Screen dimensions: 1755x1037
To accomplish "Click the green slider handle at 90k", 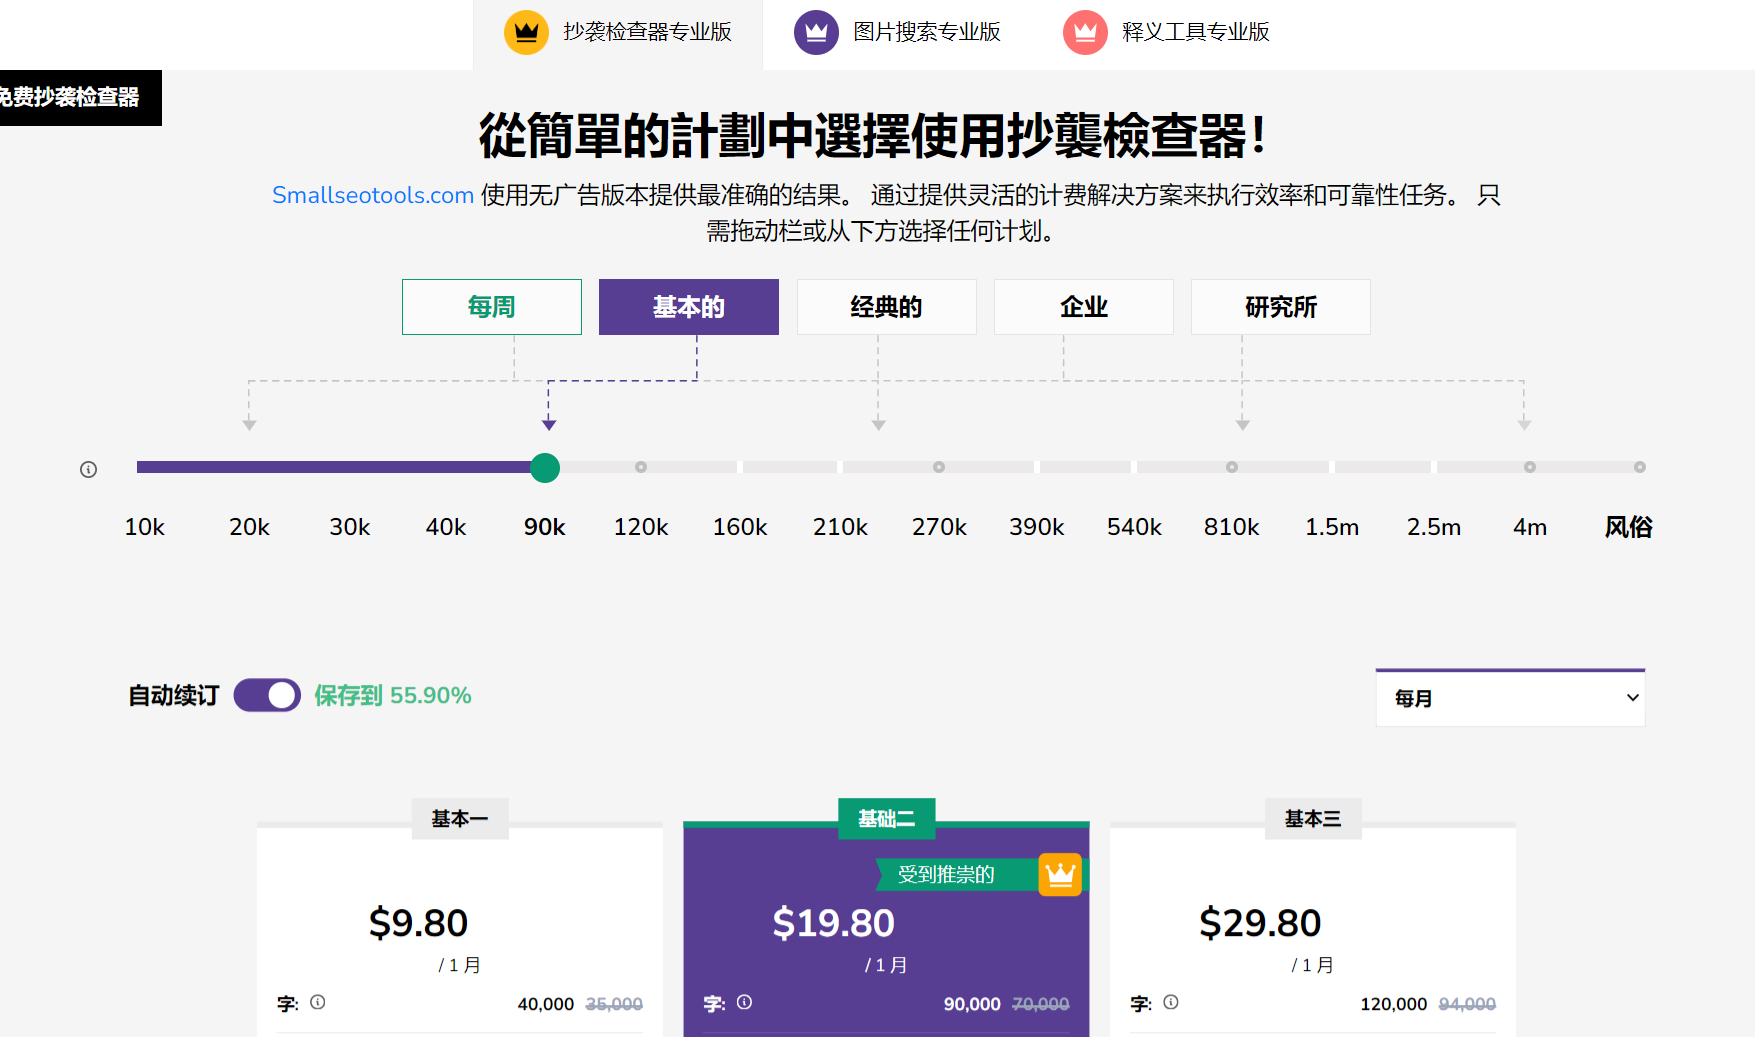I will [x=545, y=468].
